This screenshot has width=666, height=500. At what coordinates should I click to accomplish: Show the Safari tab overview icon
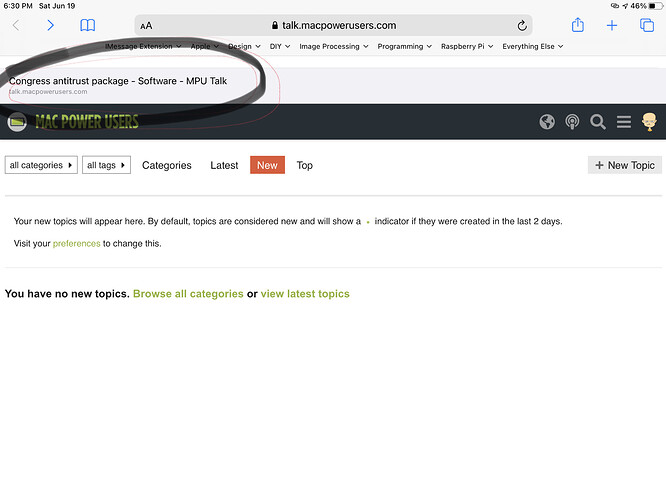646,25
